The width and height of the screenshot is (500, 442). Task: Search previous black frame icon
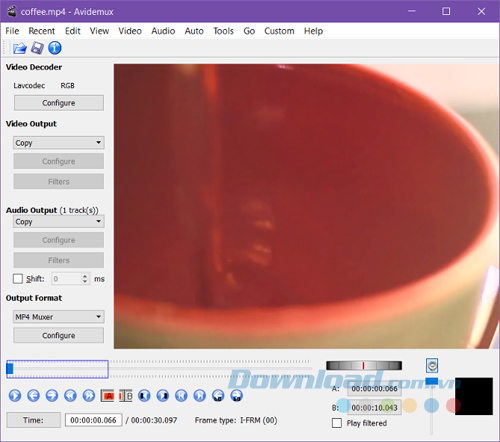[x=144, y=396]
